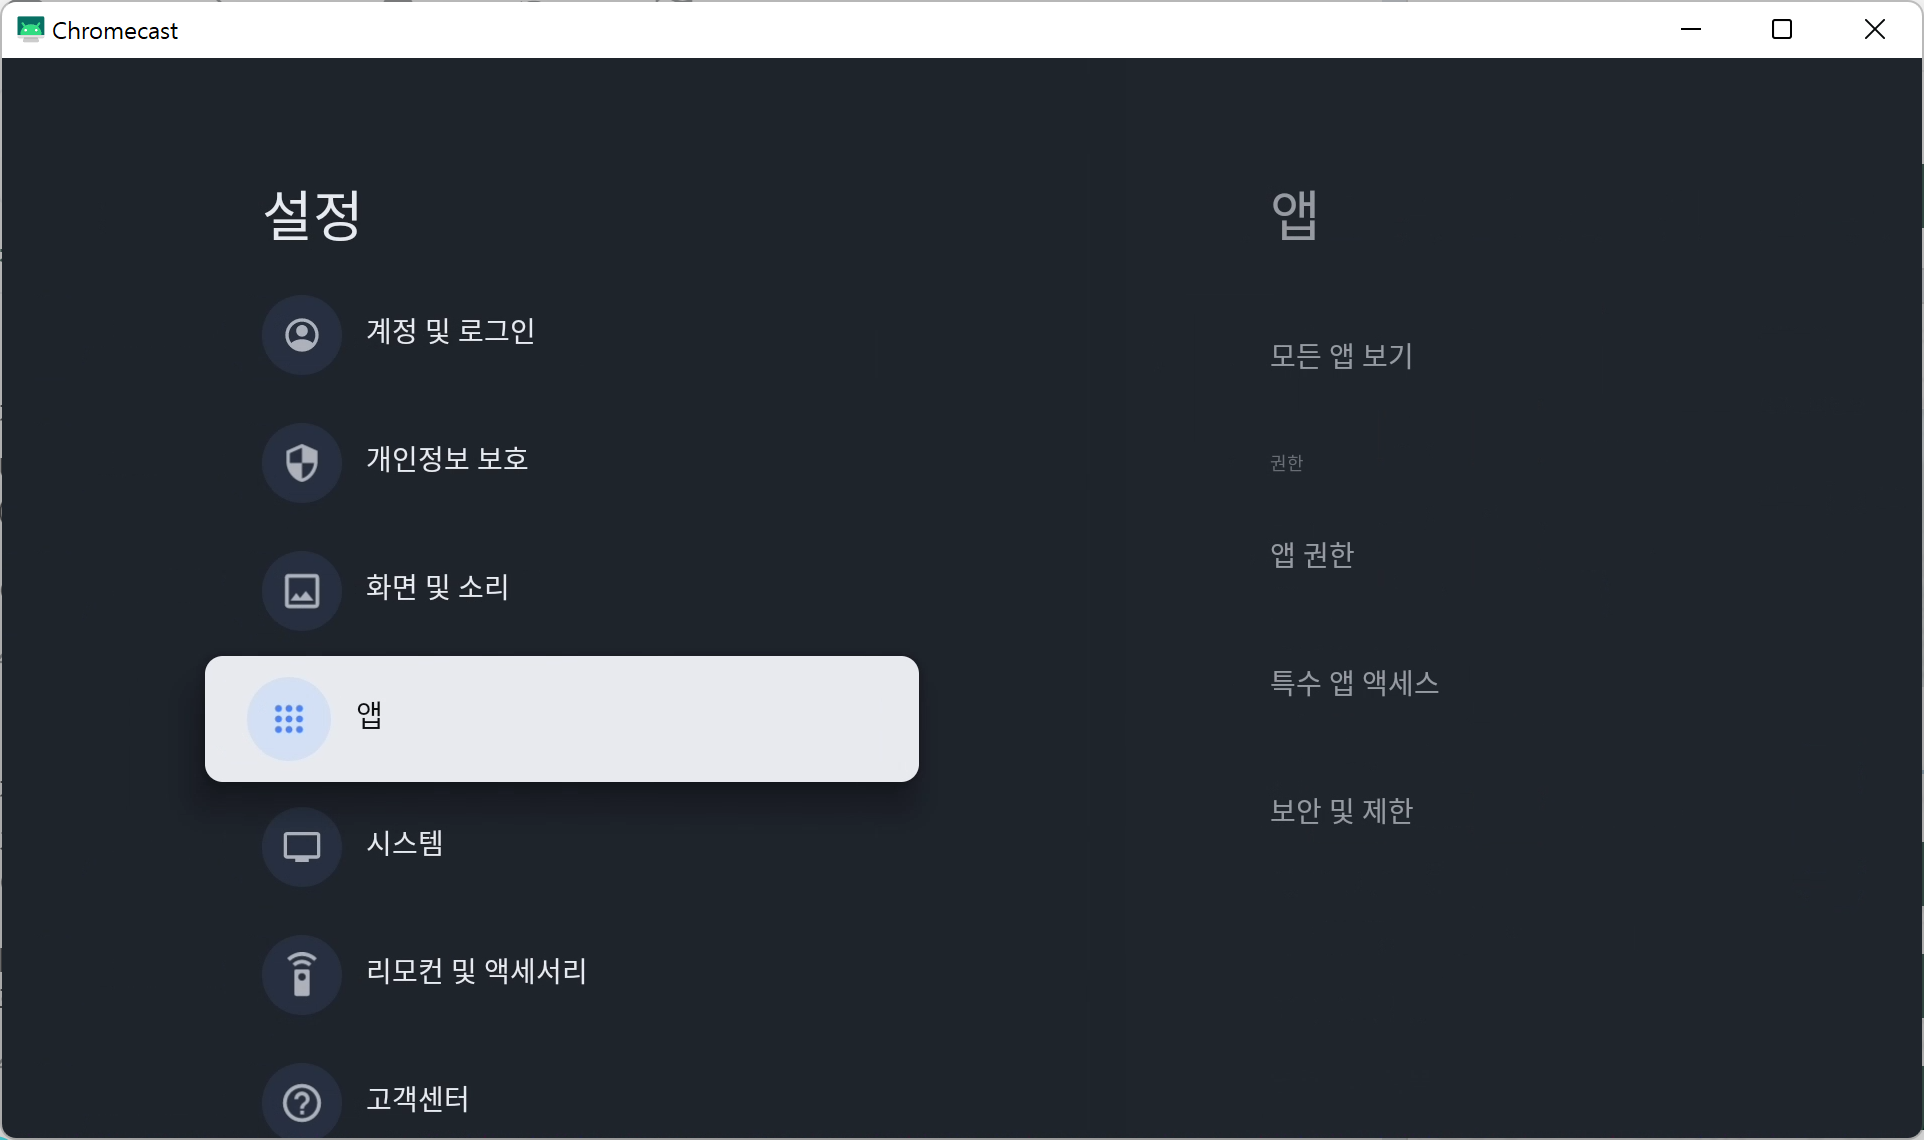Viewport: 1924px width, 1140px height.
Task: Select the highlighted 앱 menu row
Action: pyautogui.click(x=562, y=718)
